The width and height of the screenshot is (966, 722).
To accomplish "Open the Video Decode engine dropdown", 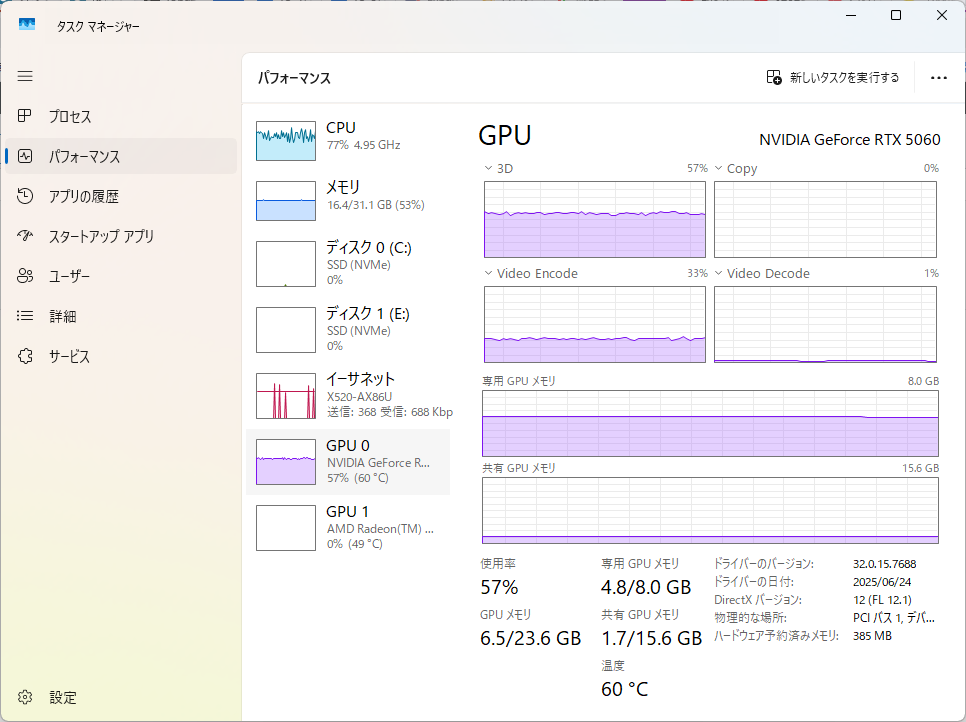I will coord(718,274).
